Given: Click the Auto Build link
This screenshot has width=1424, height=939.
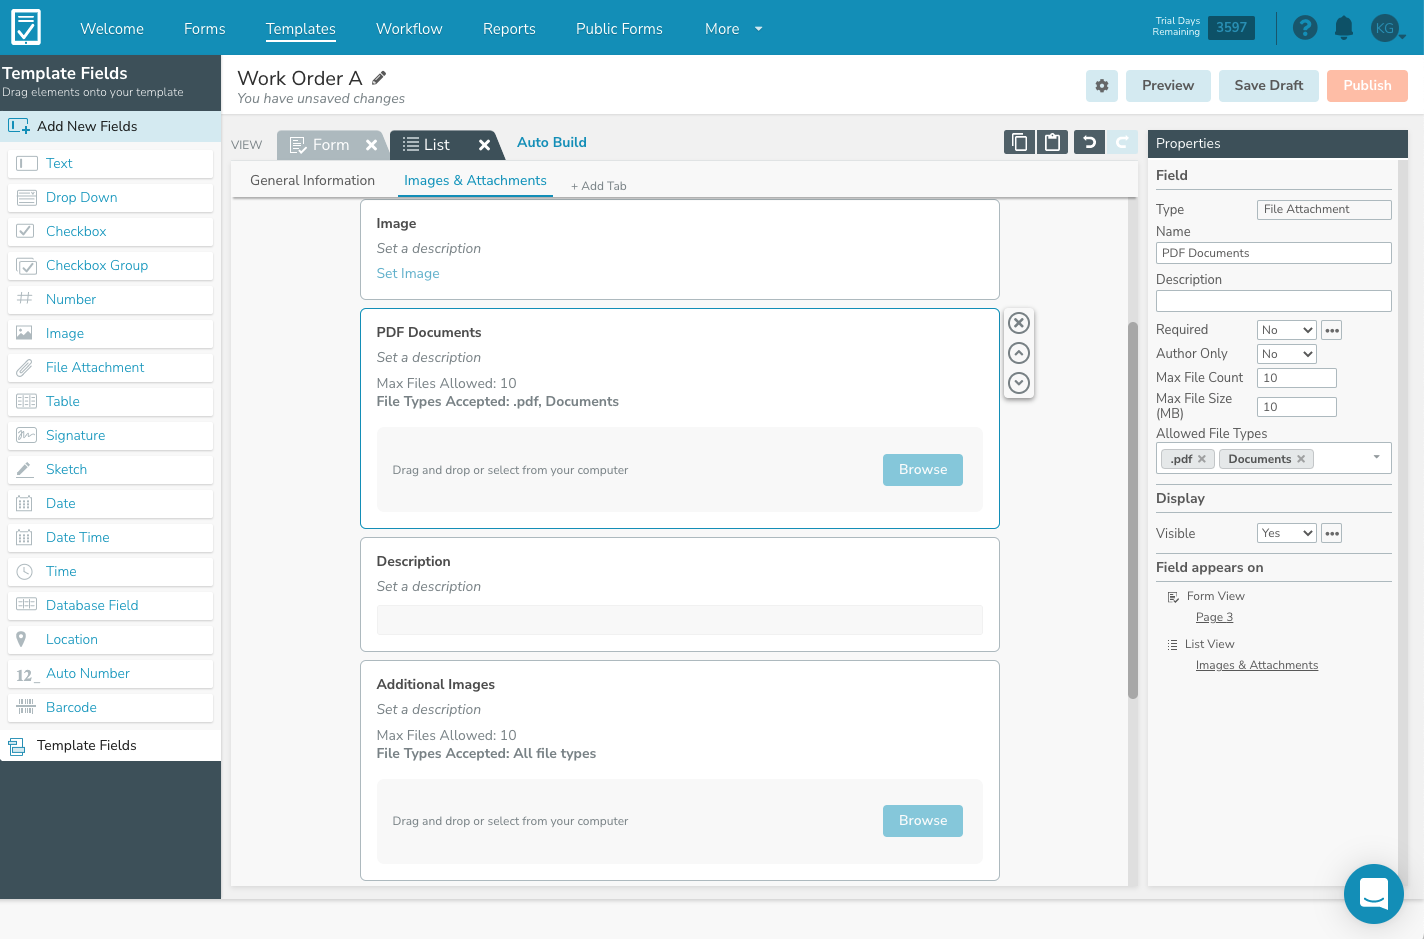Looking at the screenshot, I should 552,143.
